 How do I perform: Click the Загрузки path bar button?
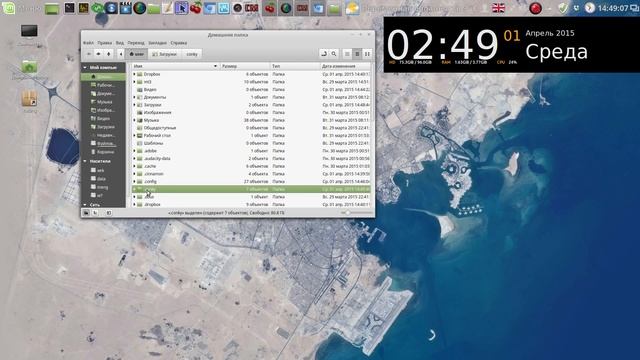[164, 54]
